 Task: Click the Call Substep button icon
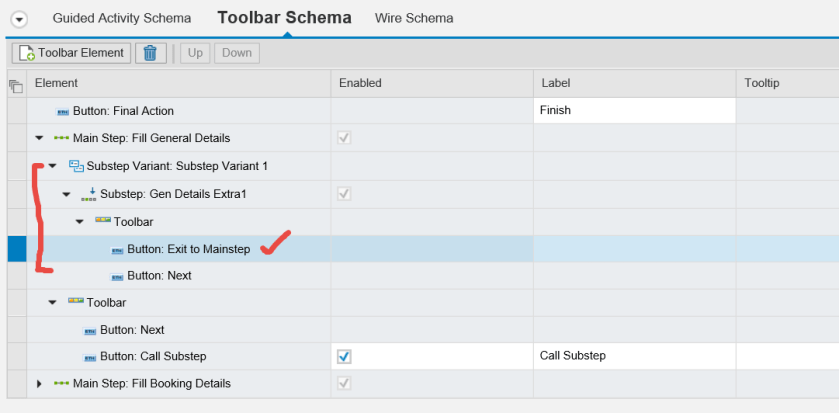(90, 357)
